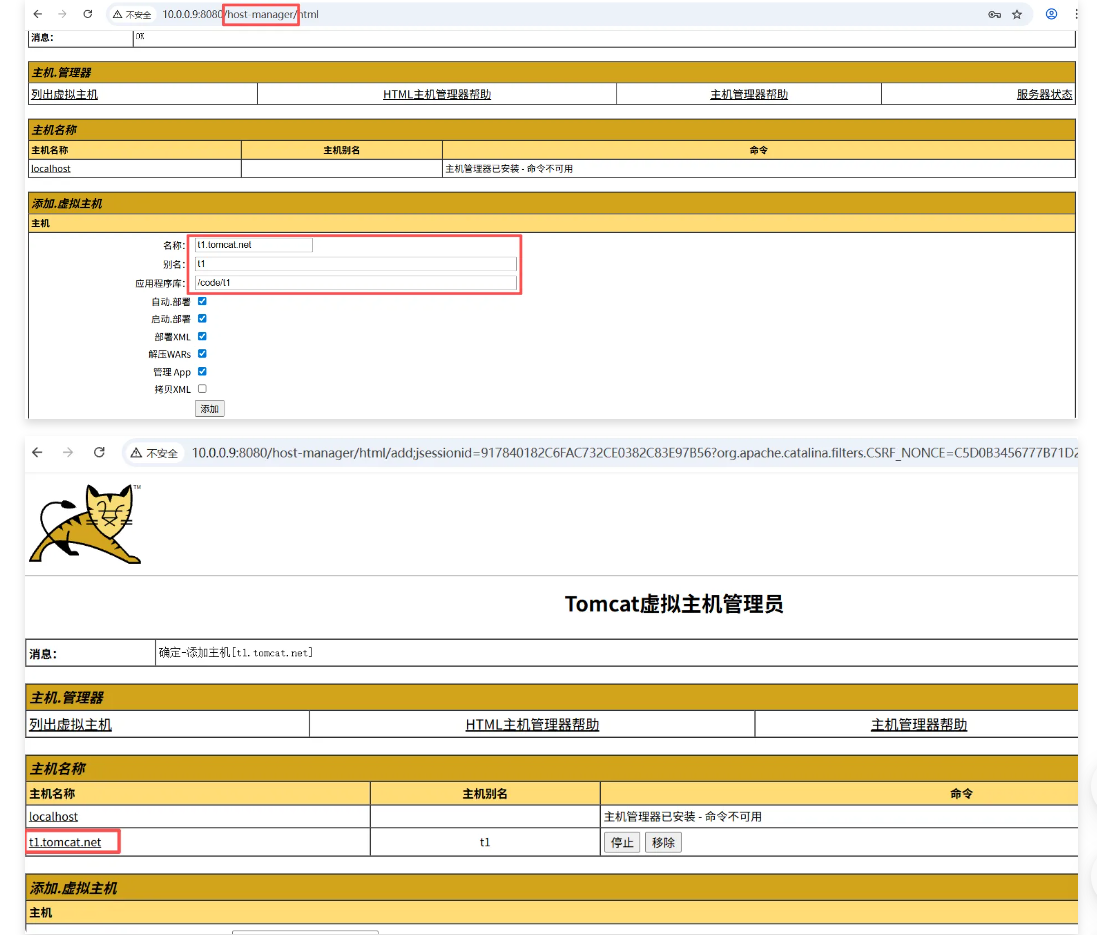Bookmark the page with the star icon
This screenshot has height=935, width=1097.
(x=1017, y=15)
